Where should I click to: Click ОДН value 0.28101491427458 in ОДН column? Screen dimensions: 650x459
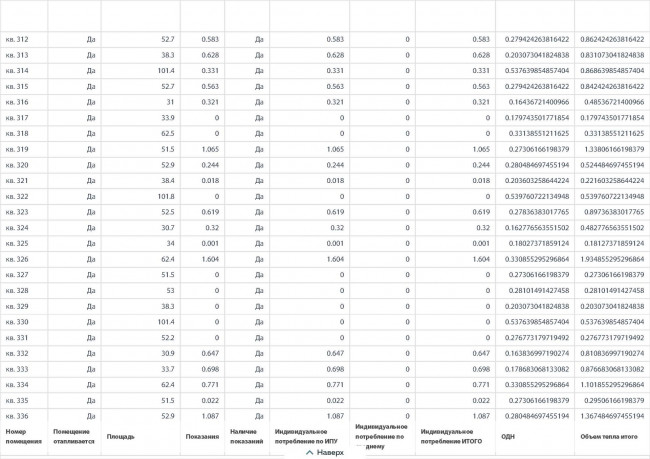tap(539, 291)
